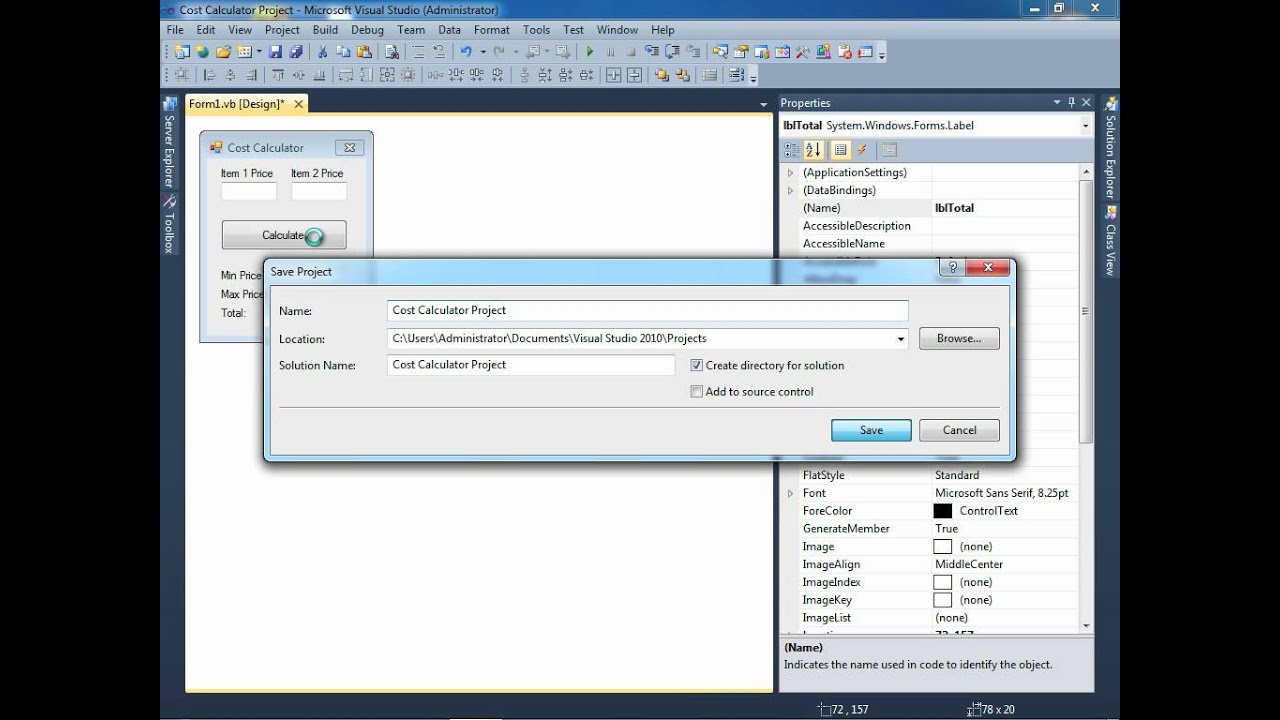Click the Align Lefts layout icon
This screenshot has width=1280, height=720.
pyautogui.click(x=209, y=75)
